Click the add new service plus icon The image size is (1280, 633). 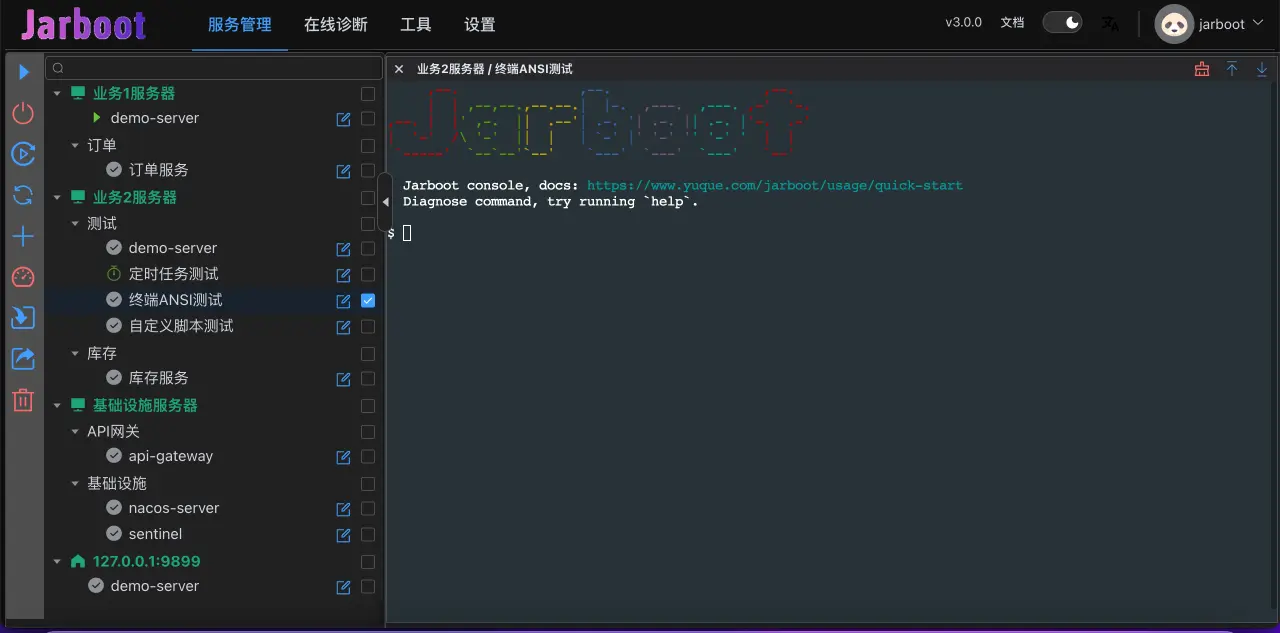click(23, 236)
